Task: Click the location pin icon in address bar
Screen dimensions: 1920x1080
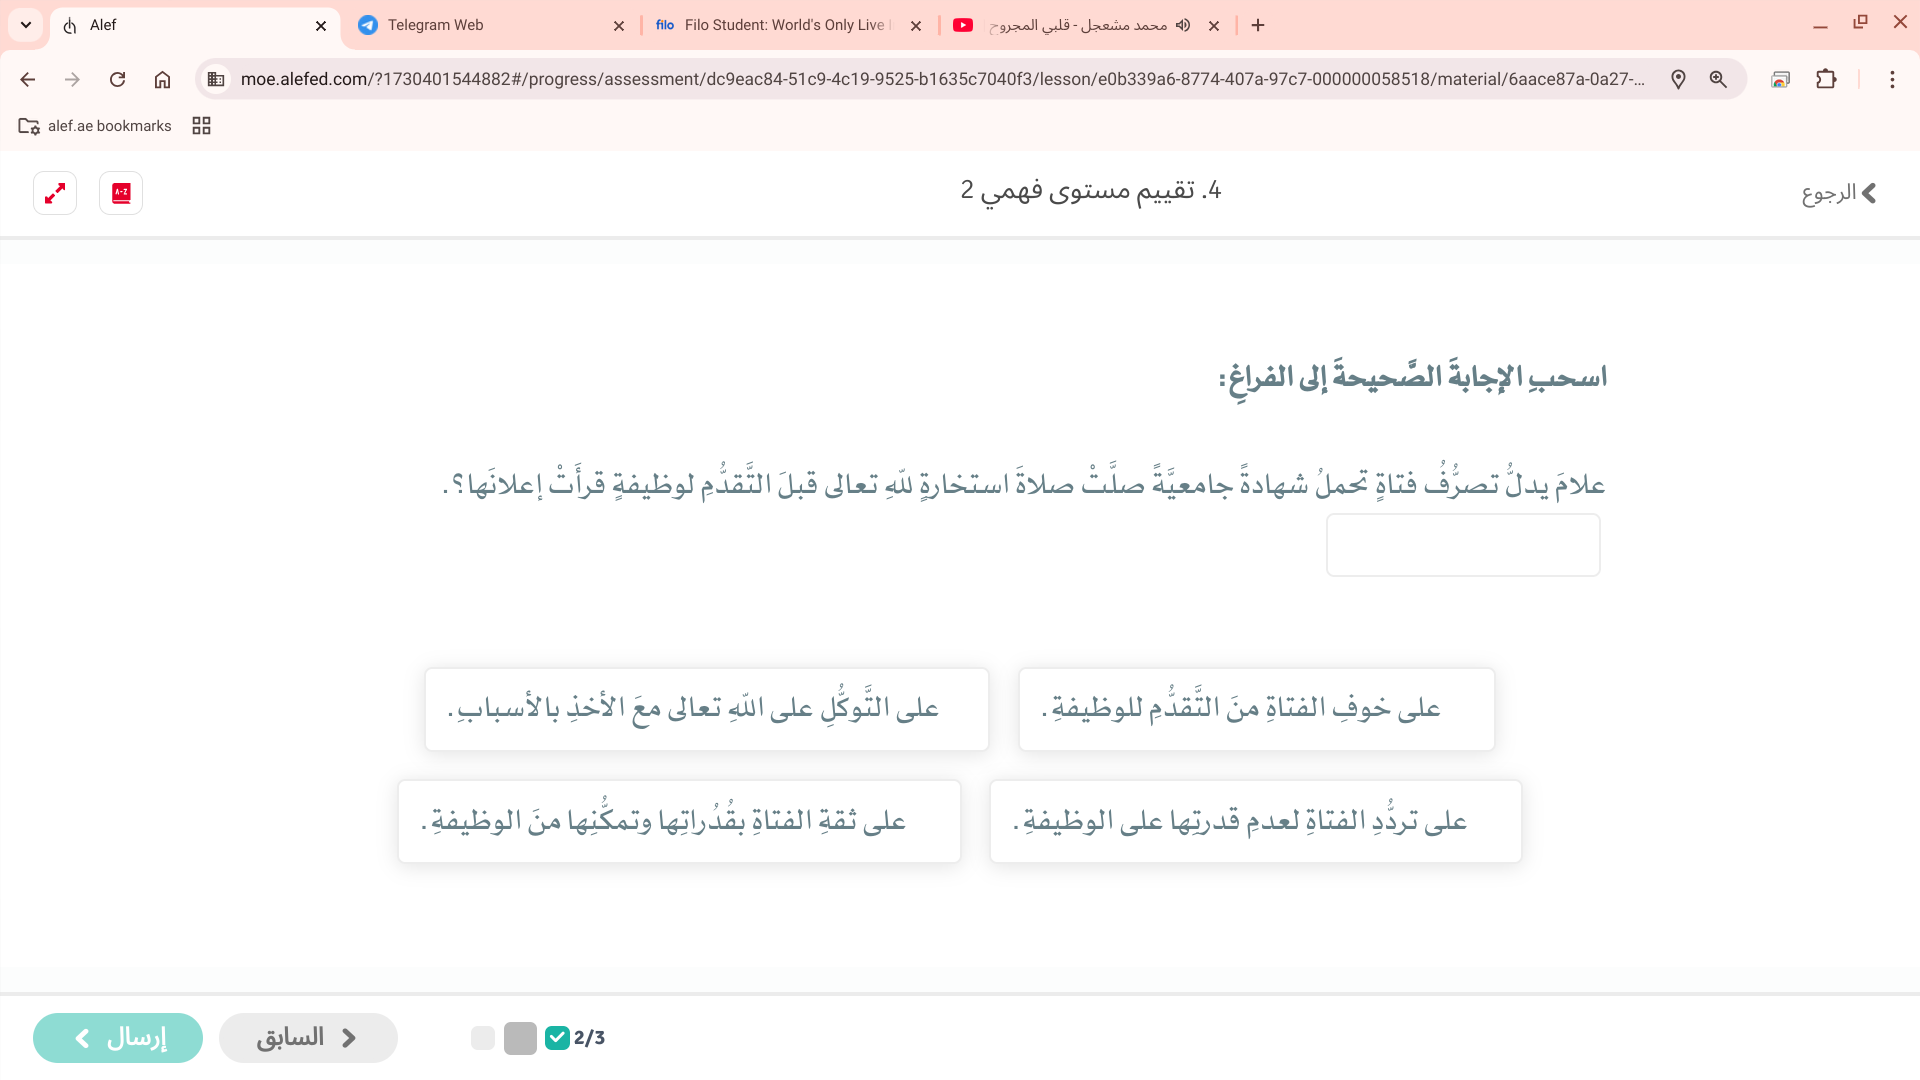Action: tap(1678, 79)
